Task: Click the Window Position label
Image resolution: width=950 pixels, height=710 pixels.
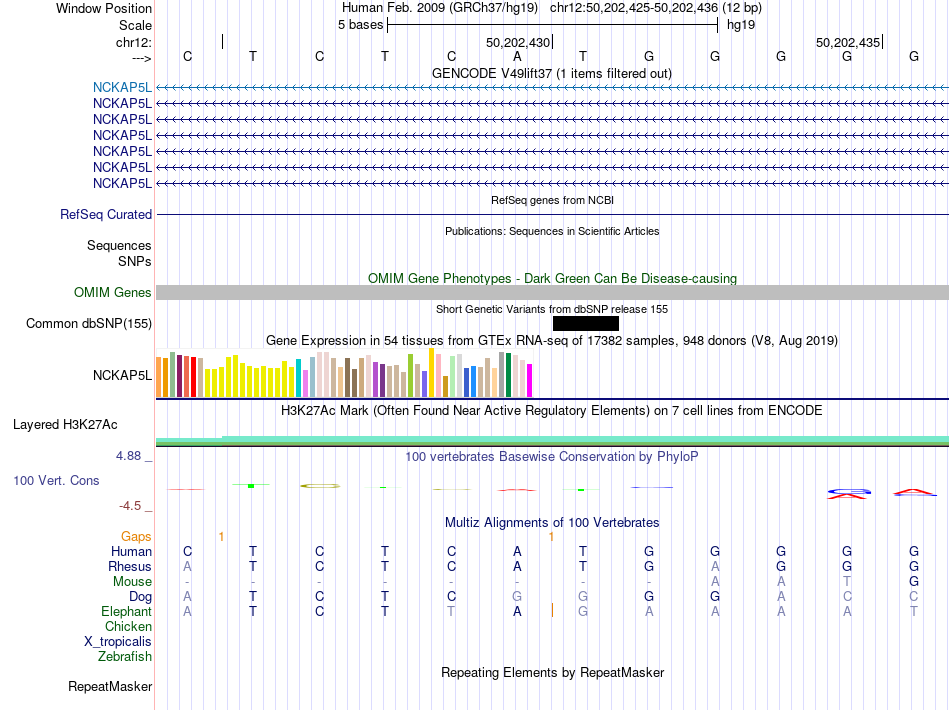Action: [x=104, y=8]
